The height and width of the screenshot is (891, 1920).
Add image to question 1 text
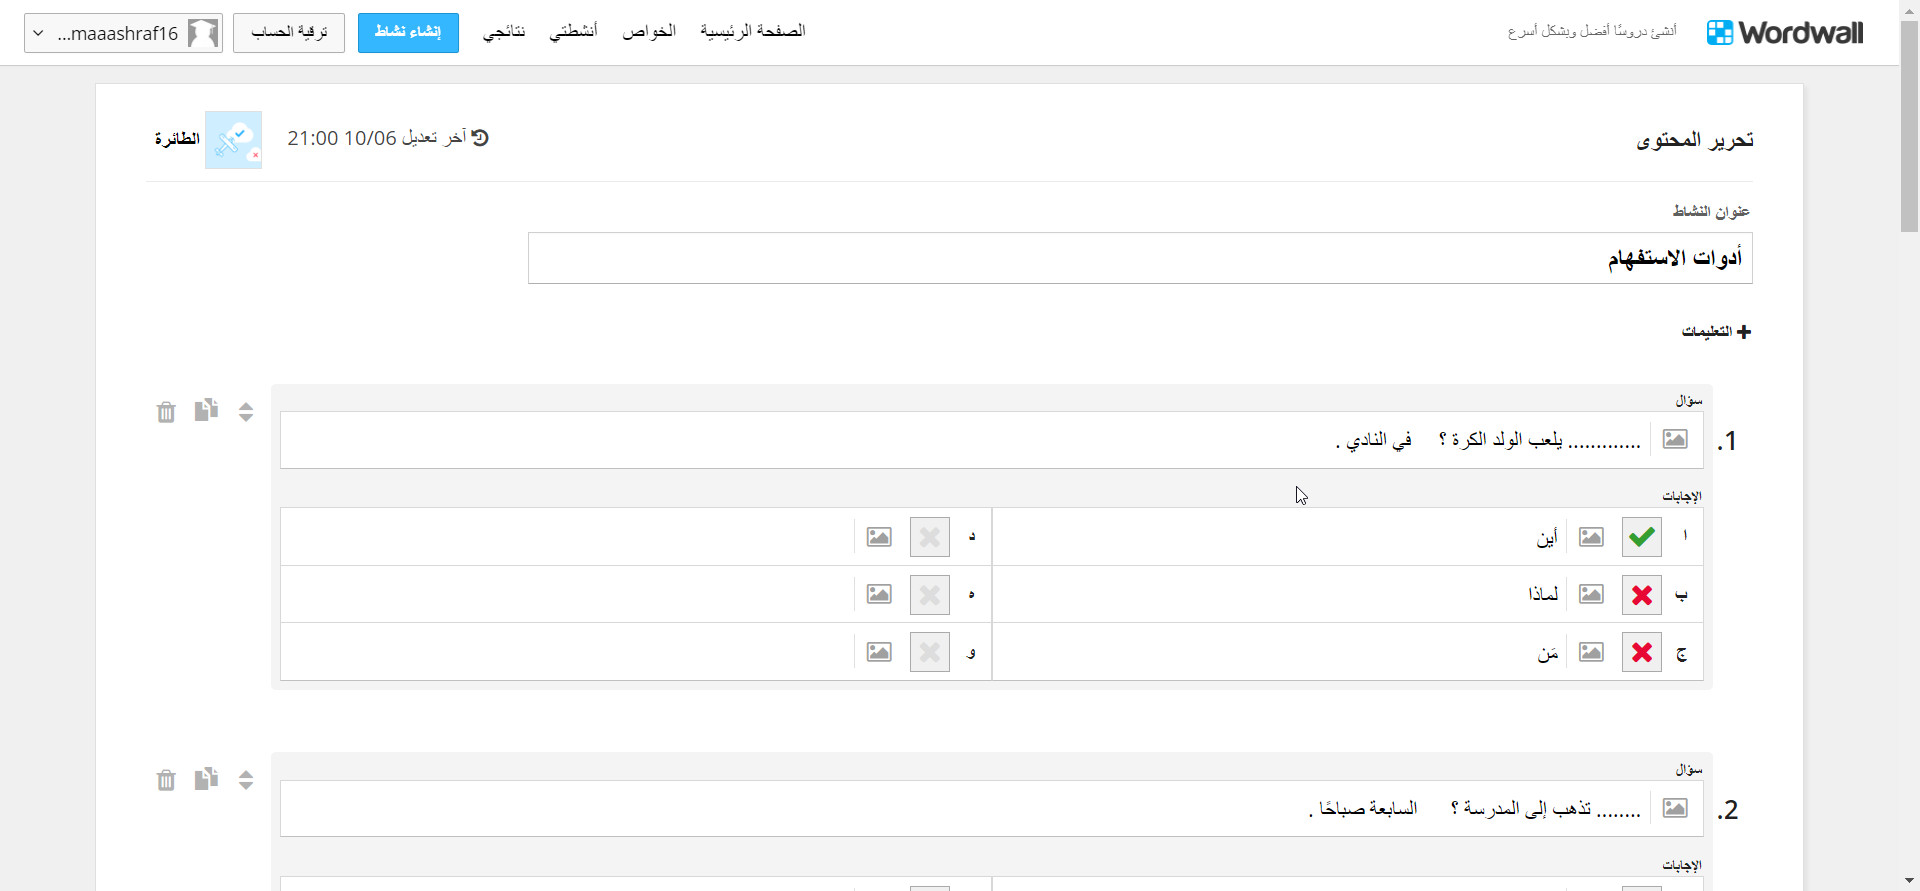coord(1675,439)
